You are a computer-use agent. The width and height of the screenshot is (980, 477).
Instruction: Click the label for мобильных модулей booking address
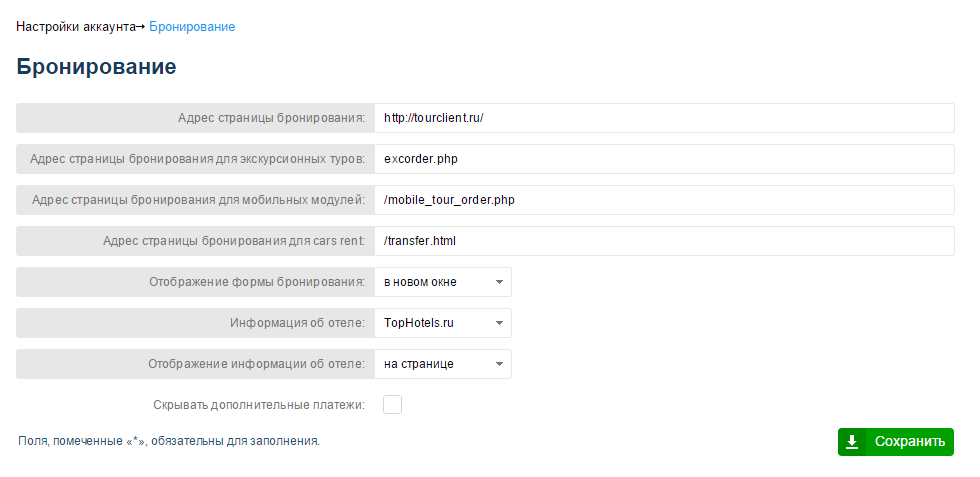[199, 200]
